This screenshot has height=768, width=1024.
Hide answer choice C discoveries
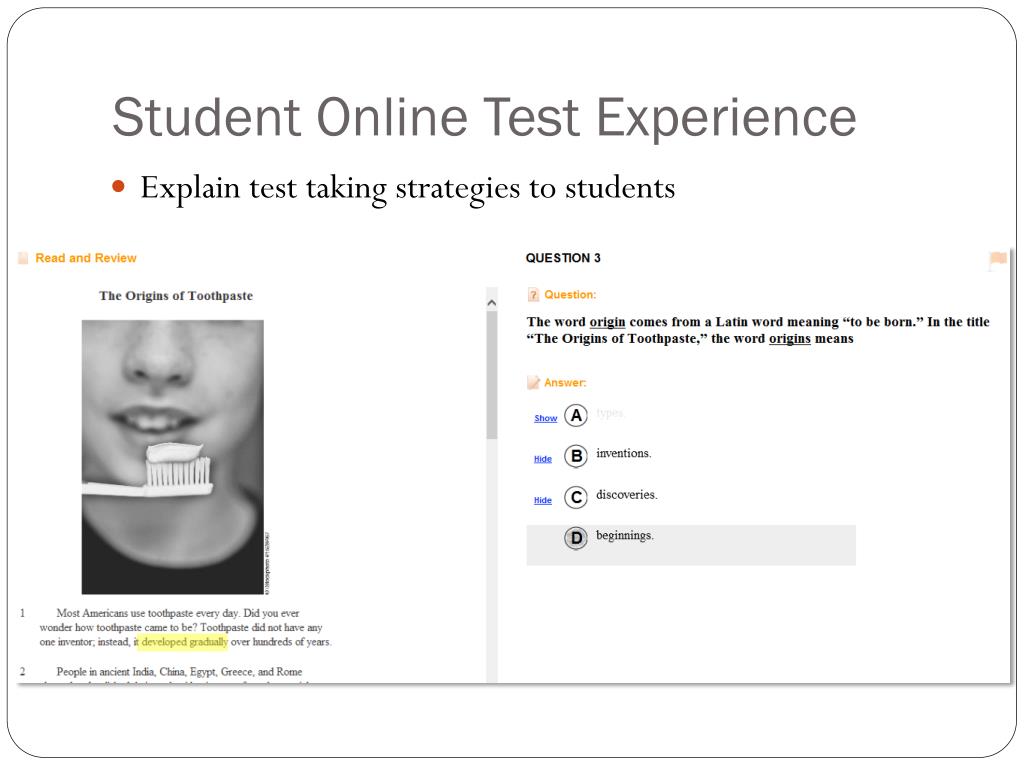pyautogui.click(x=543, y=500)
